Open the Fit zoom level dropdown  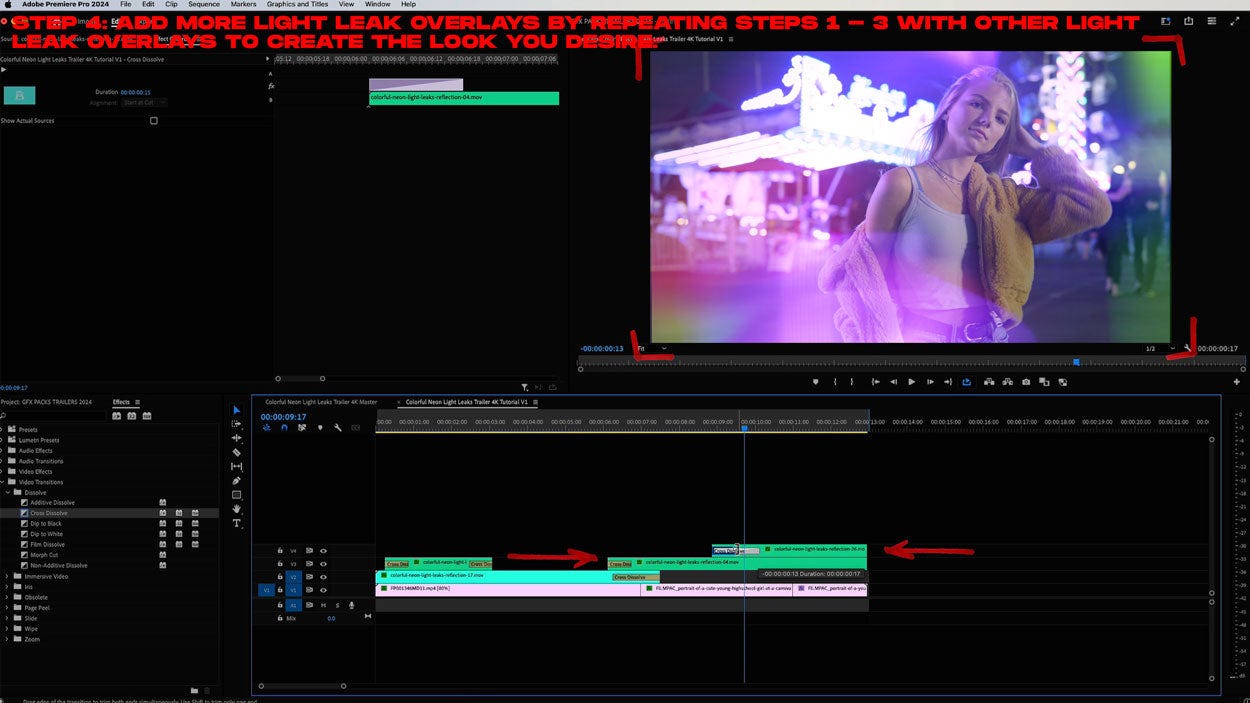pos(653,349)
